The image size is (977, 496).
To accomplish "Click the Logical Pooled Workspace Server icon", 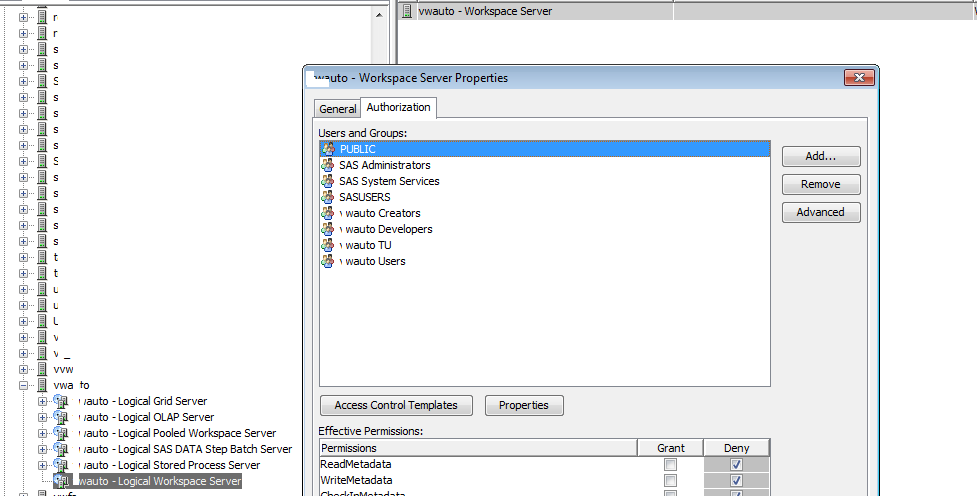I will 60,433.
